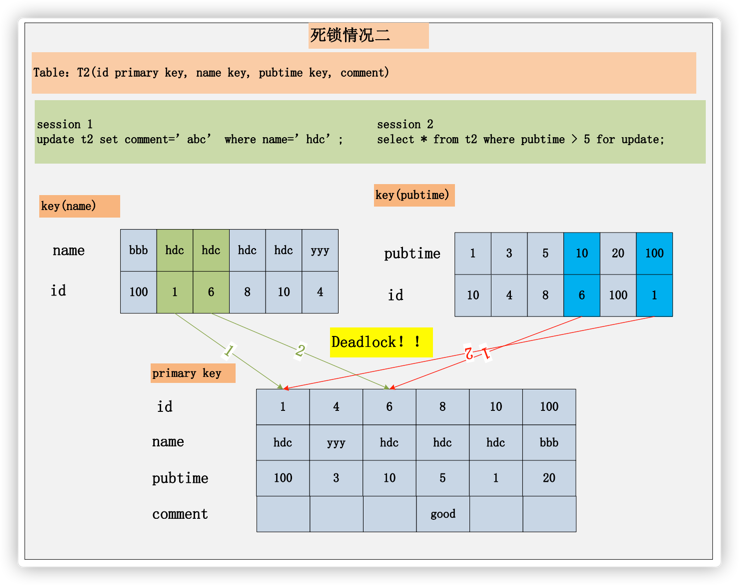Select the session 2 select statement text
The width and height of the screenshot is (739, 585).
pos(520,139)
